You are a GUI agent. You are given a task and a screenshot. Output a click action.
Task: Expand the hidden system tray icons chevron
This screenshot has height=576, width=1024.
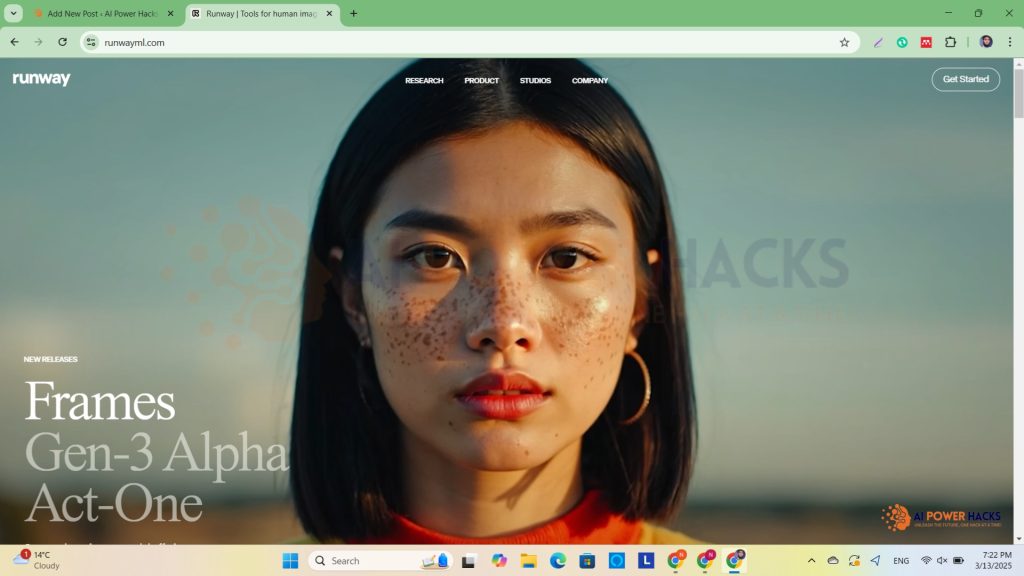[x=811, y=561]
